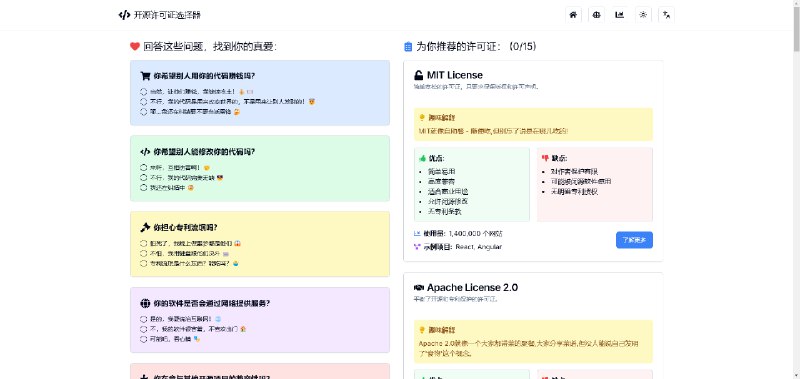The image size is (800, 379).
Task: Select the first option under 你的软件是否会通过网络提供服务
Action: pyautogui.click(x=143, y=319)
